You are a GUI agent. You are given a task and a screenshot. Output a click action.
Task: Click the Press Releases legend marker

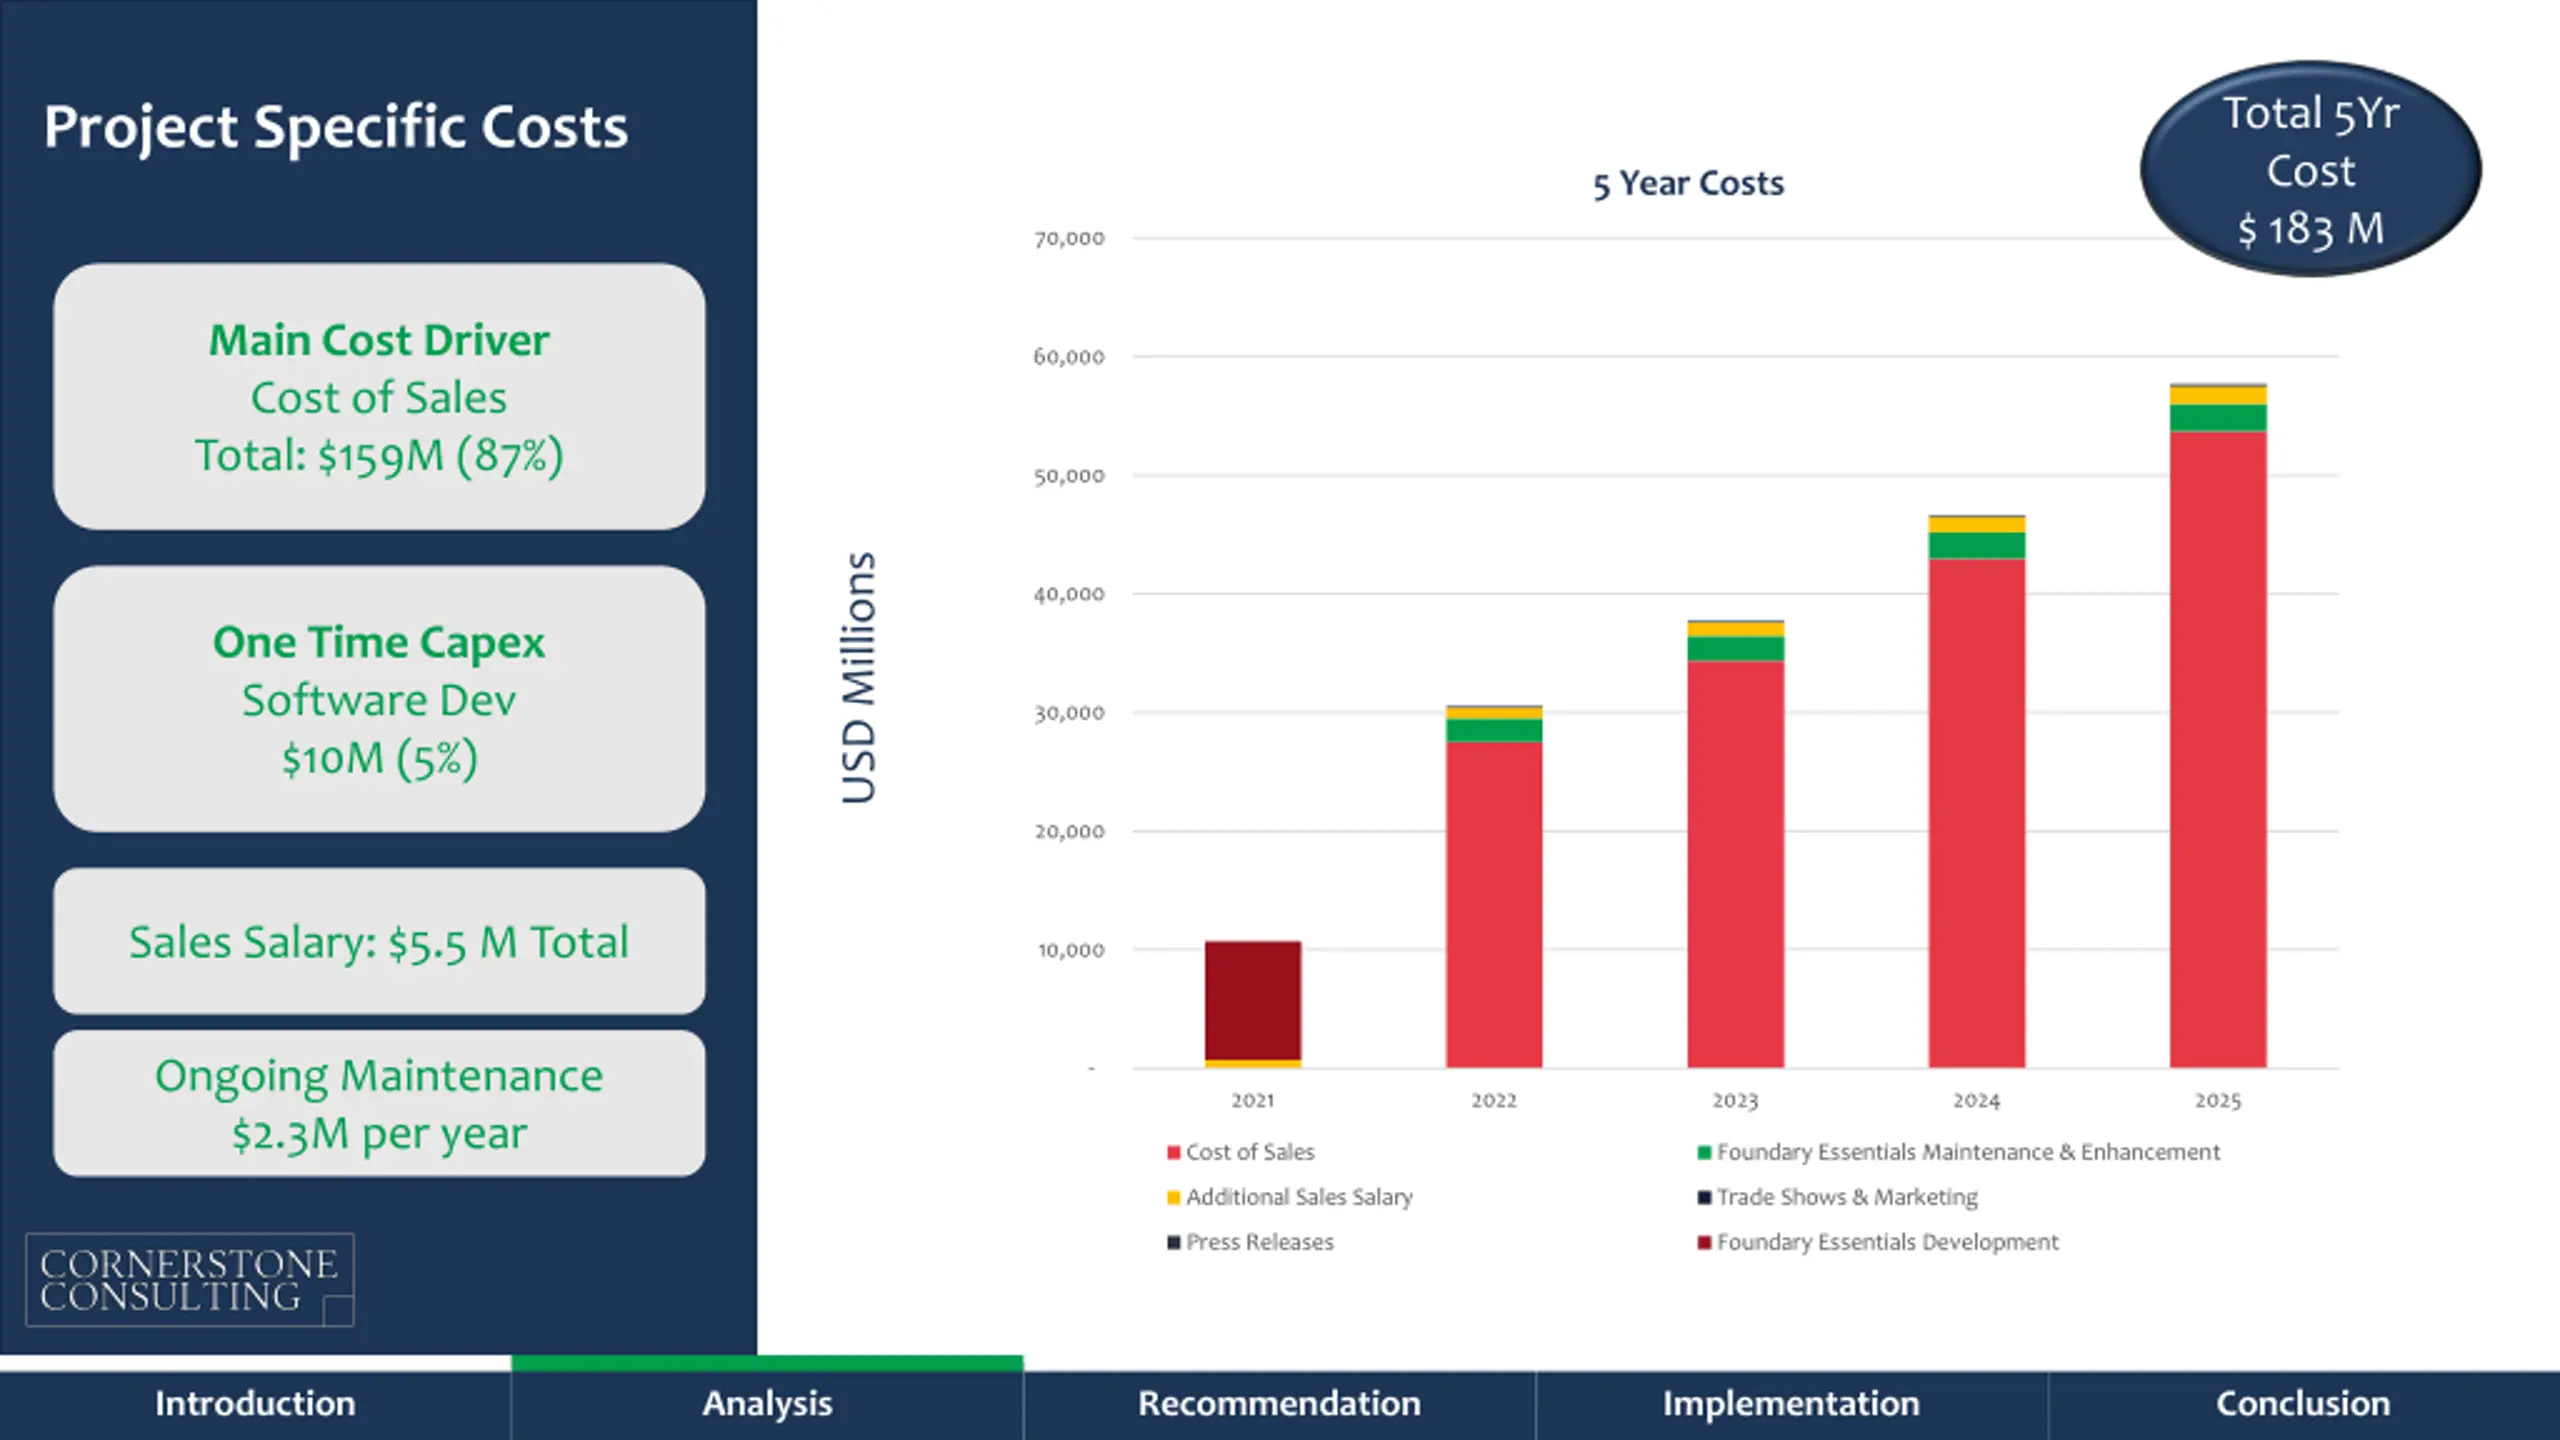pos(1174,1243)
